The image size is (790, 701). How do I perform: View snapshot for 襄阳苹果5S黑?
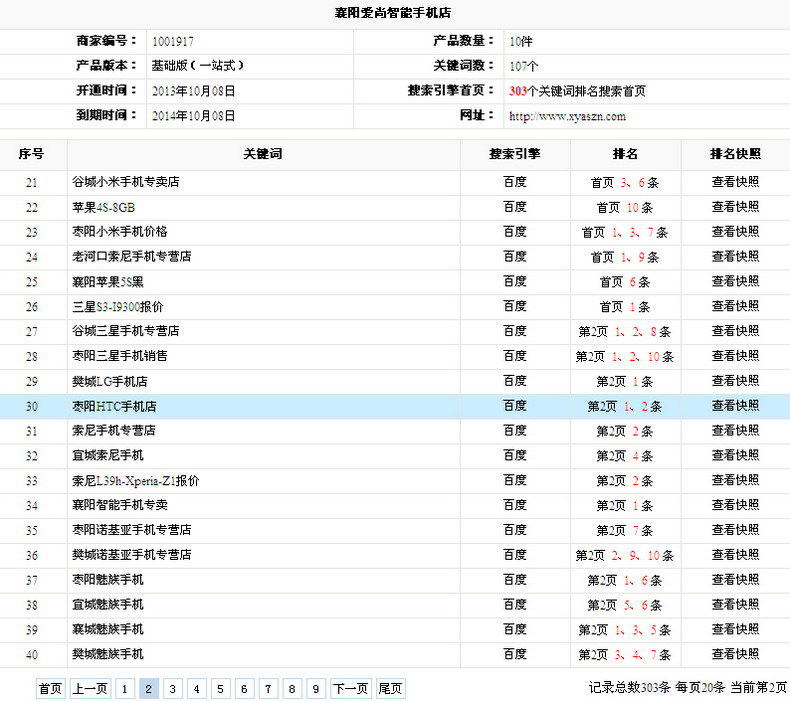click(x=735, y=281)
